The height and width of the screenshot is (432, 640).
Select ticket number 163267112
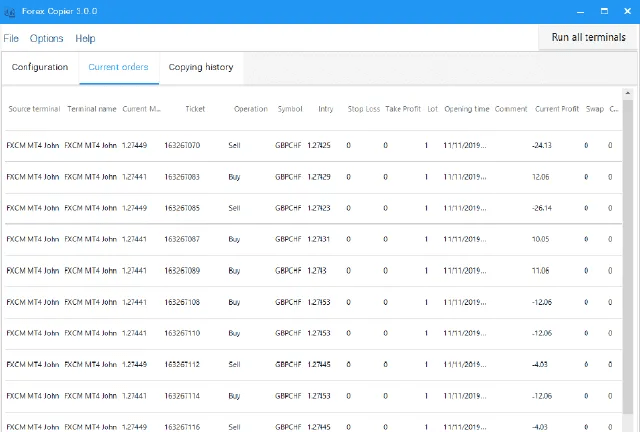[x=182, y=364]
